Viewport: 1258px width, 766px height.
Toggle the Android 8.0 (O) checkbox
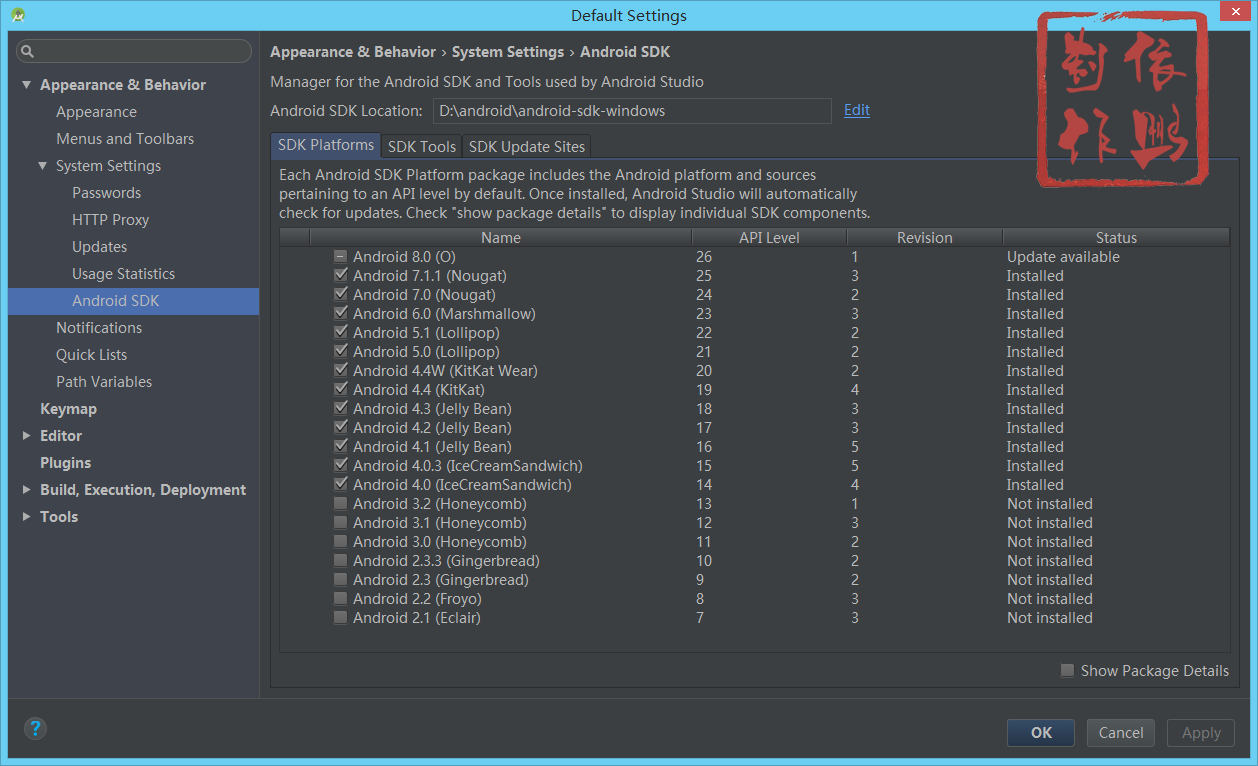[x=341, y=257]
